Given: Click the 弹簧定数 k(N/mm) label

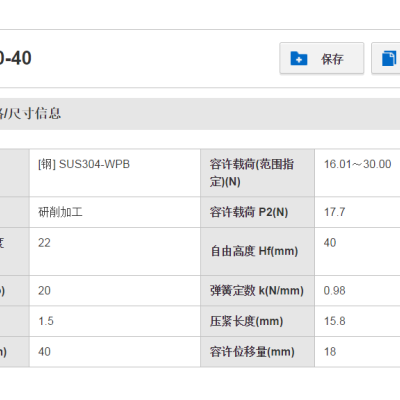Looking at the screenshot, I should [257, 290].
